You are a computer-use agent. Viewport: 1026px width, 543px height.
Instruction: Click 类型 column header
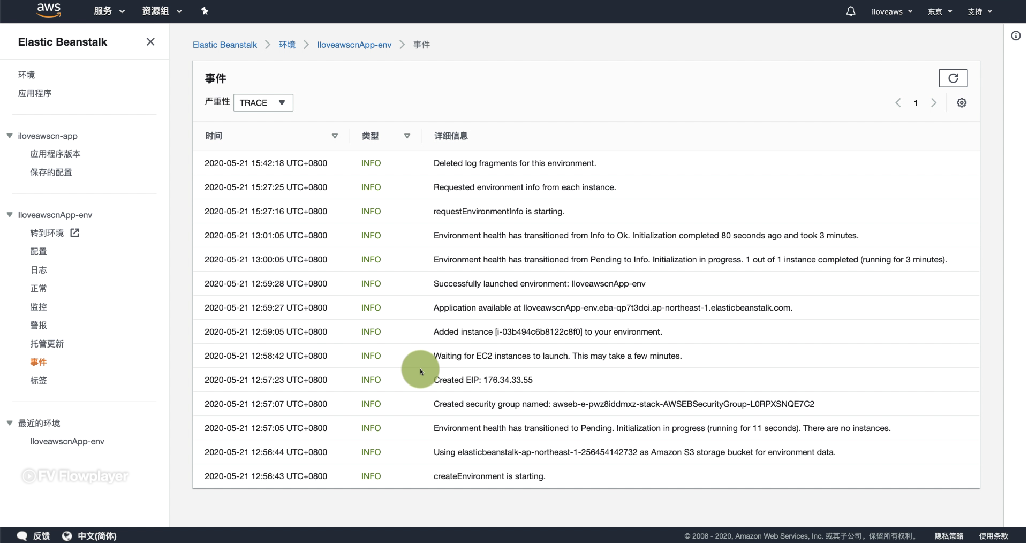click(370, 136)
